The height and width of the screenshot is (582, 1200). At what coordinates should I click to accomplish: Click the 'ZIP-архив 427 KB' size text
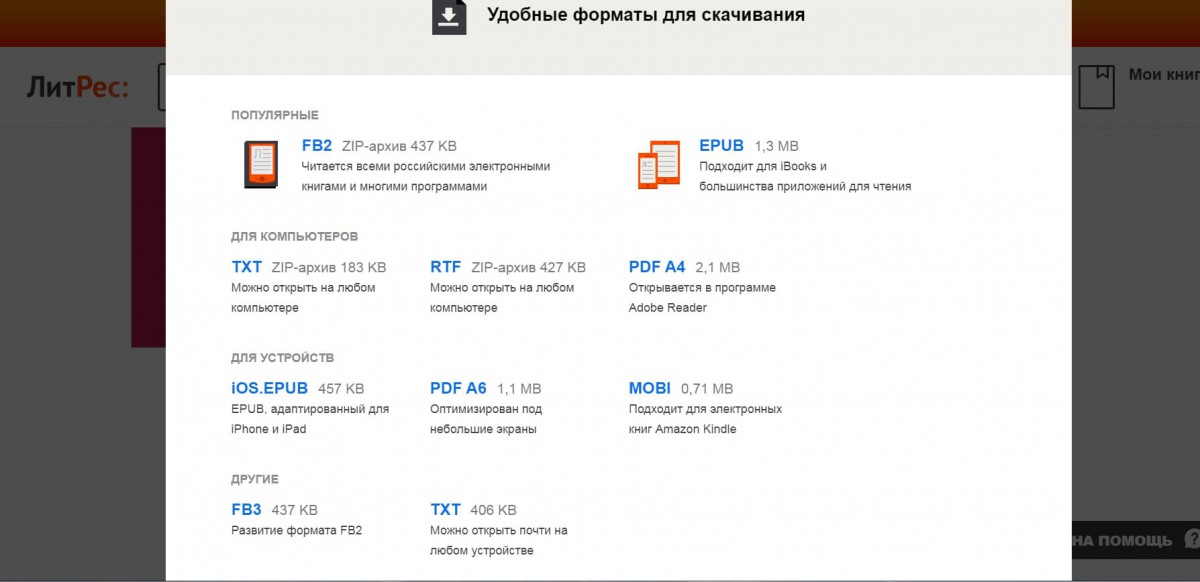[529, 267]
